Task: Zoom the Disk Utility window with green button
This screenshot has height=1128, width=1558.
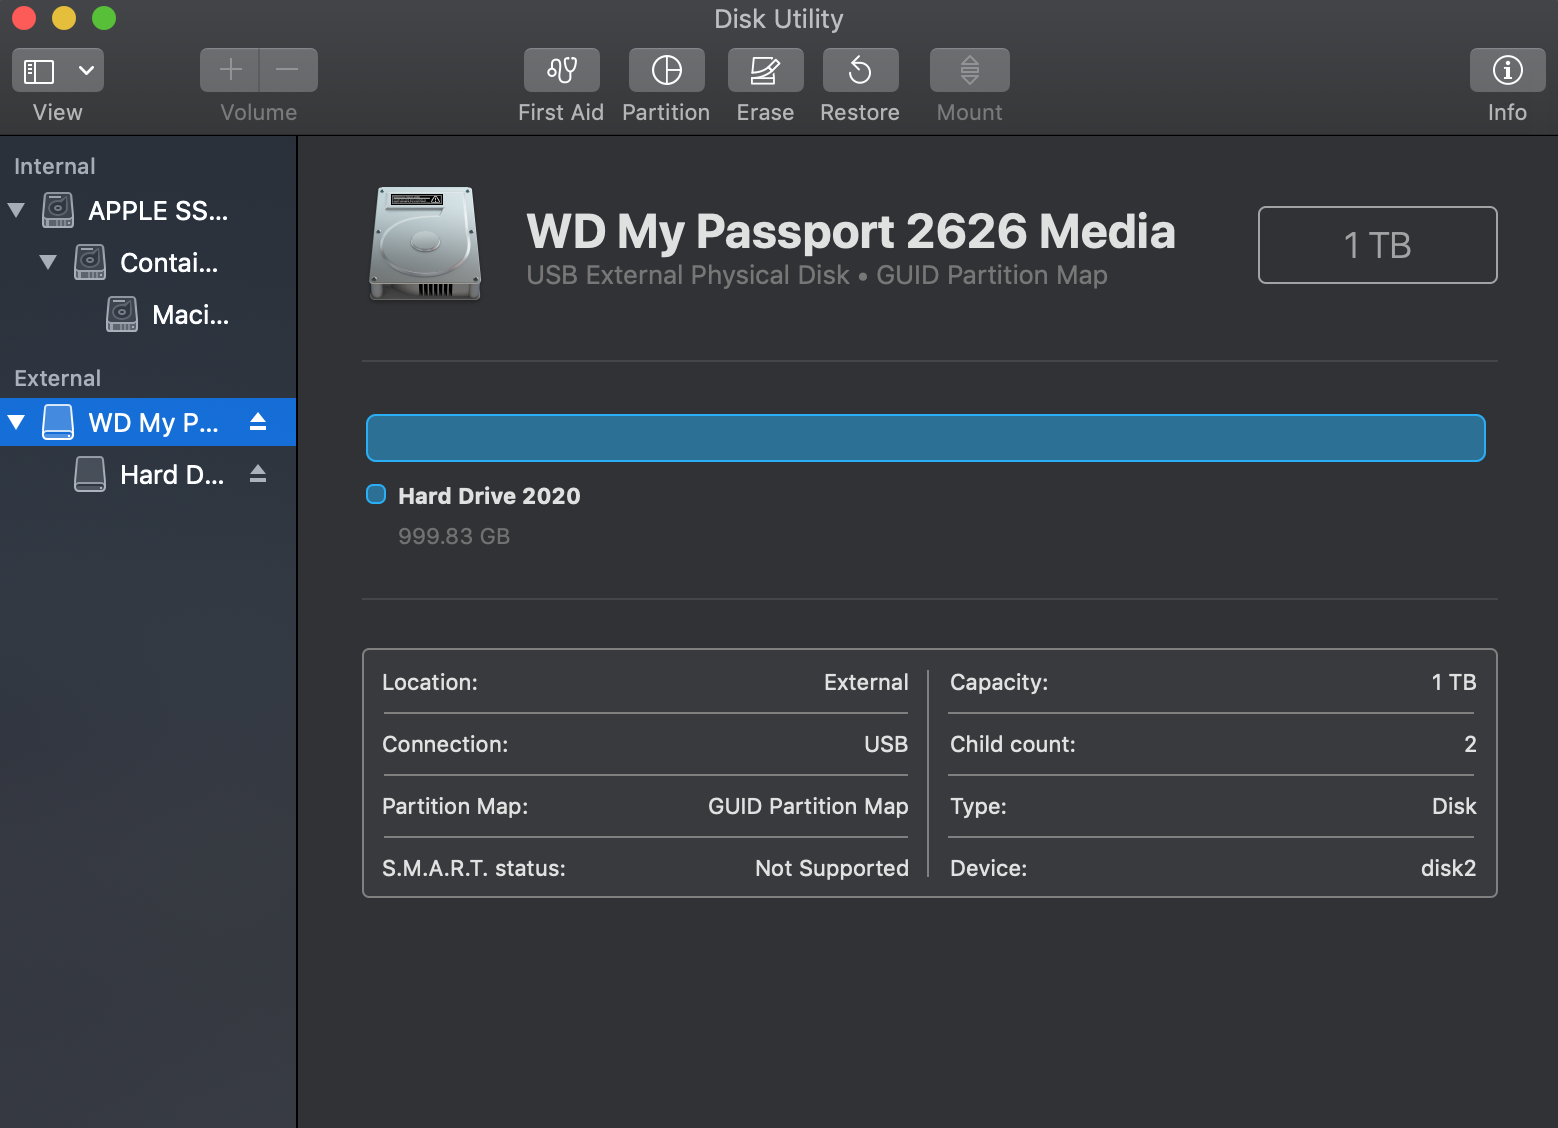Action: click(x=104, y=18)
